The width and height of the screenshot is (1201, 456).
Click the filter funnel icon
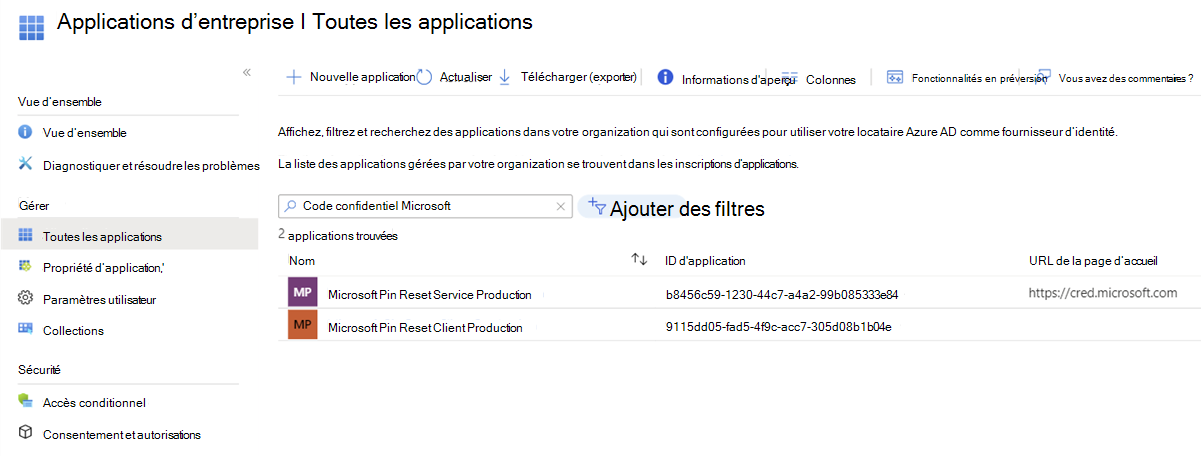pyautogui.click(x=597, y=206)
